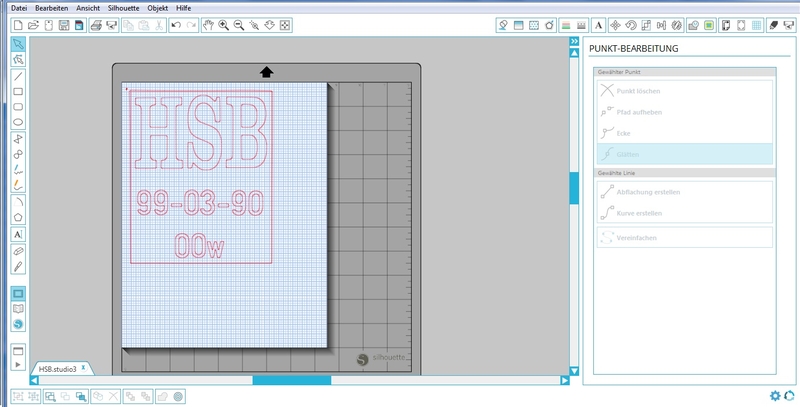
Task: Activate the Pan hand tool
Action: tap(207, 23)
